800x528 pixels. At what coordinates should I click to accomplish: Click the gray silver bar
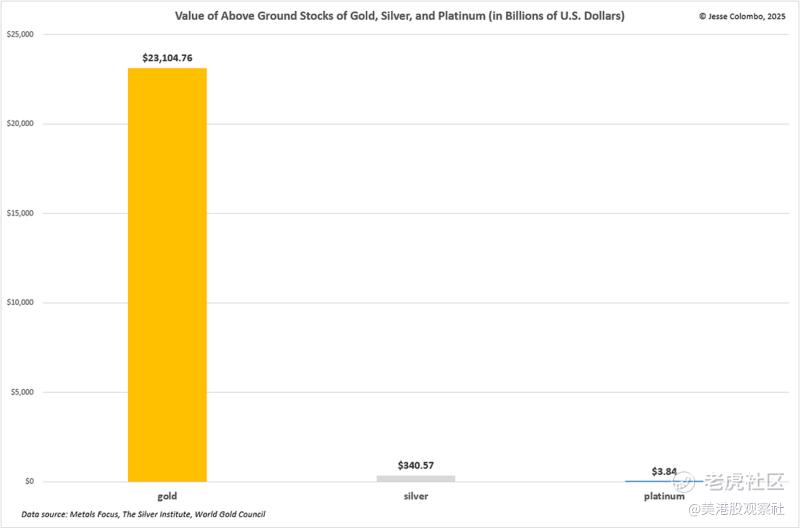point(416,479)
